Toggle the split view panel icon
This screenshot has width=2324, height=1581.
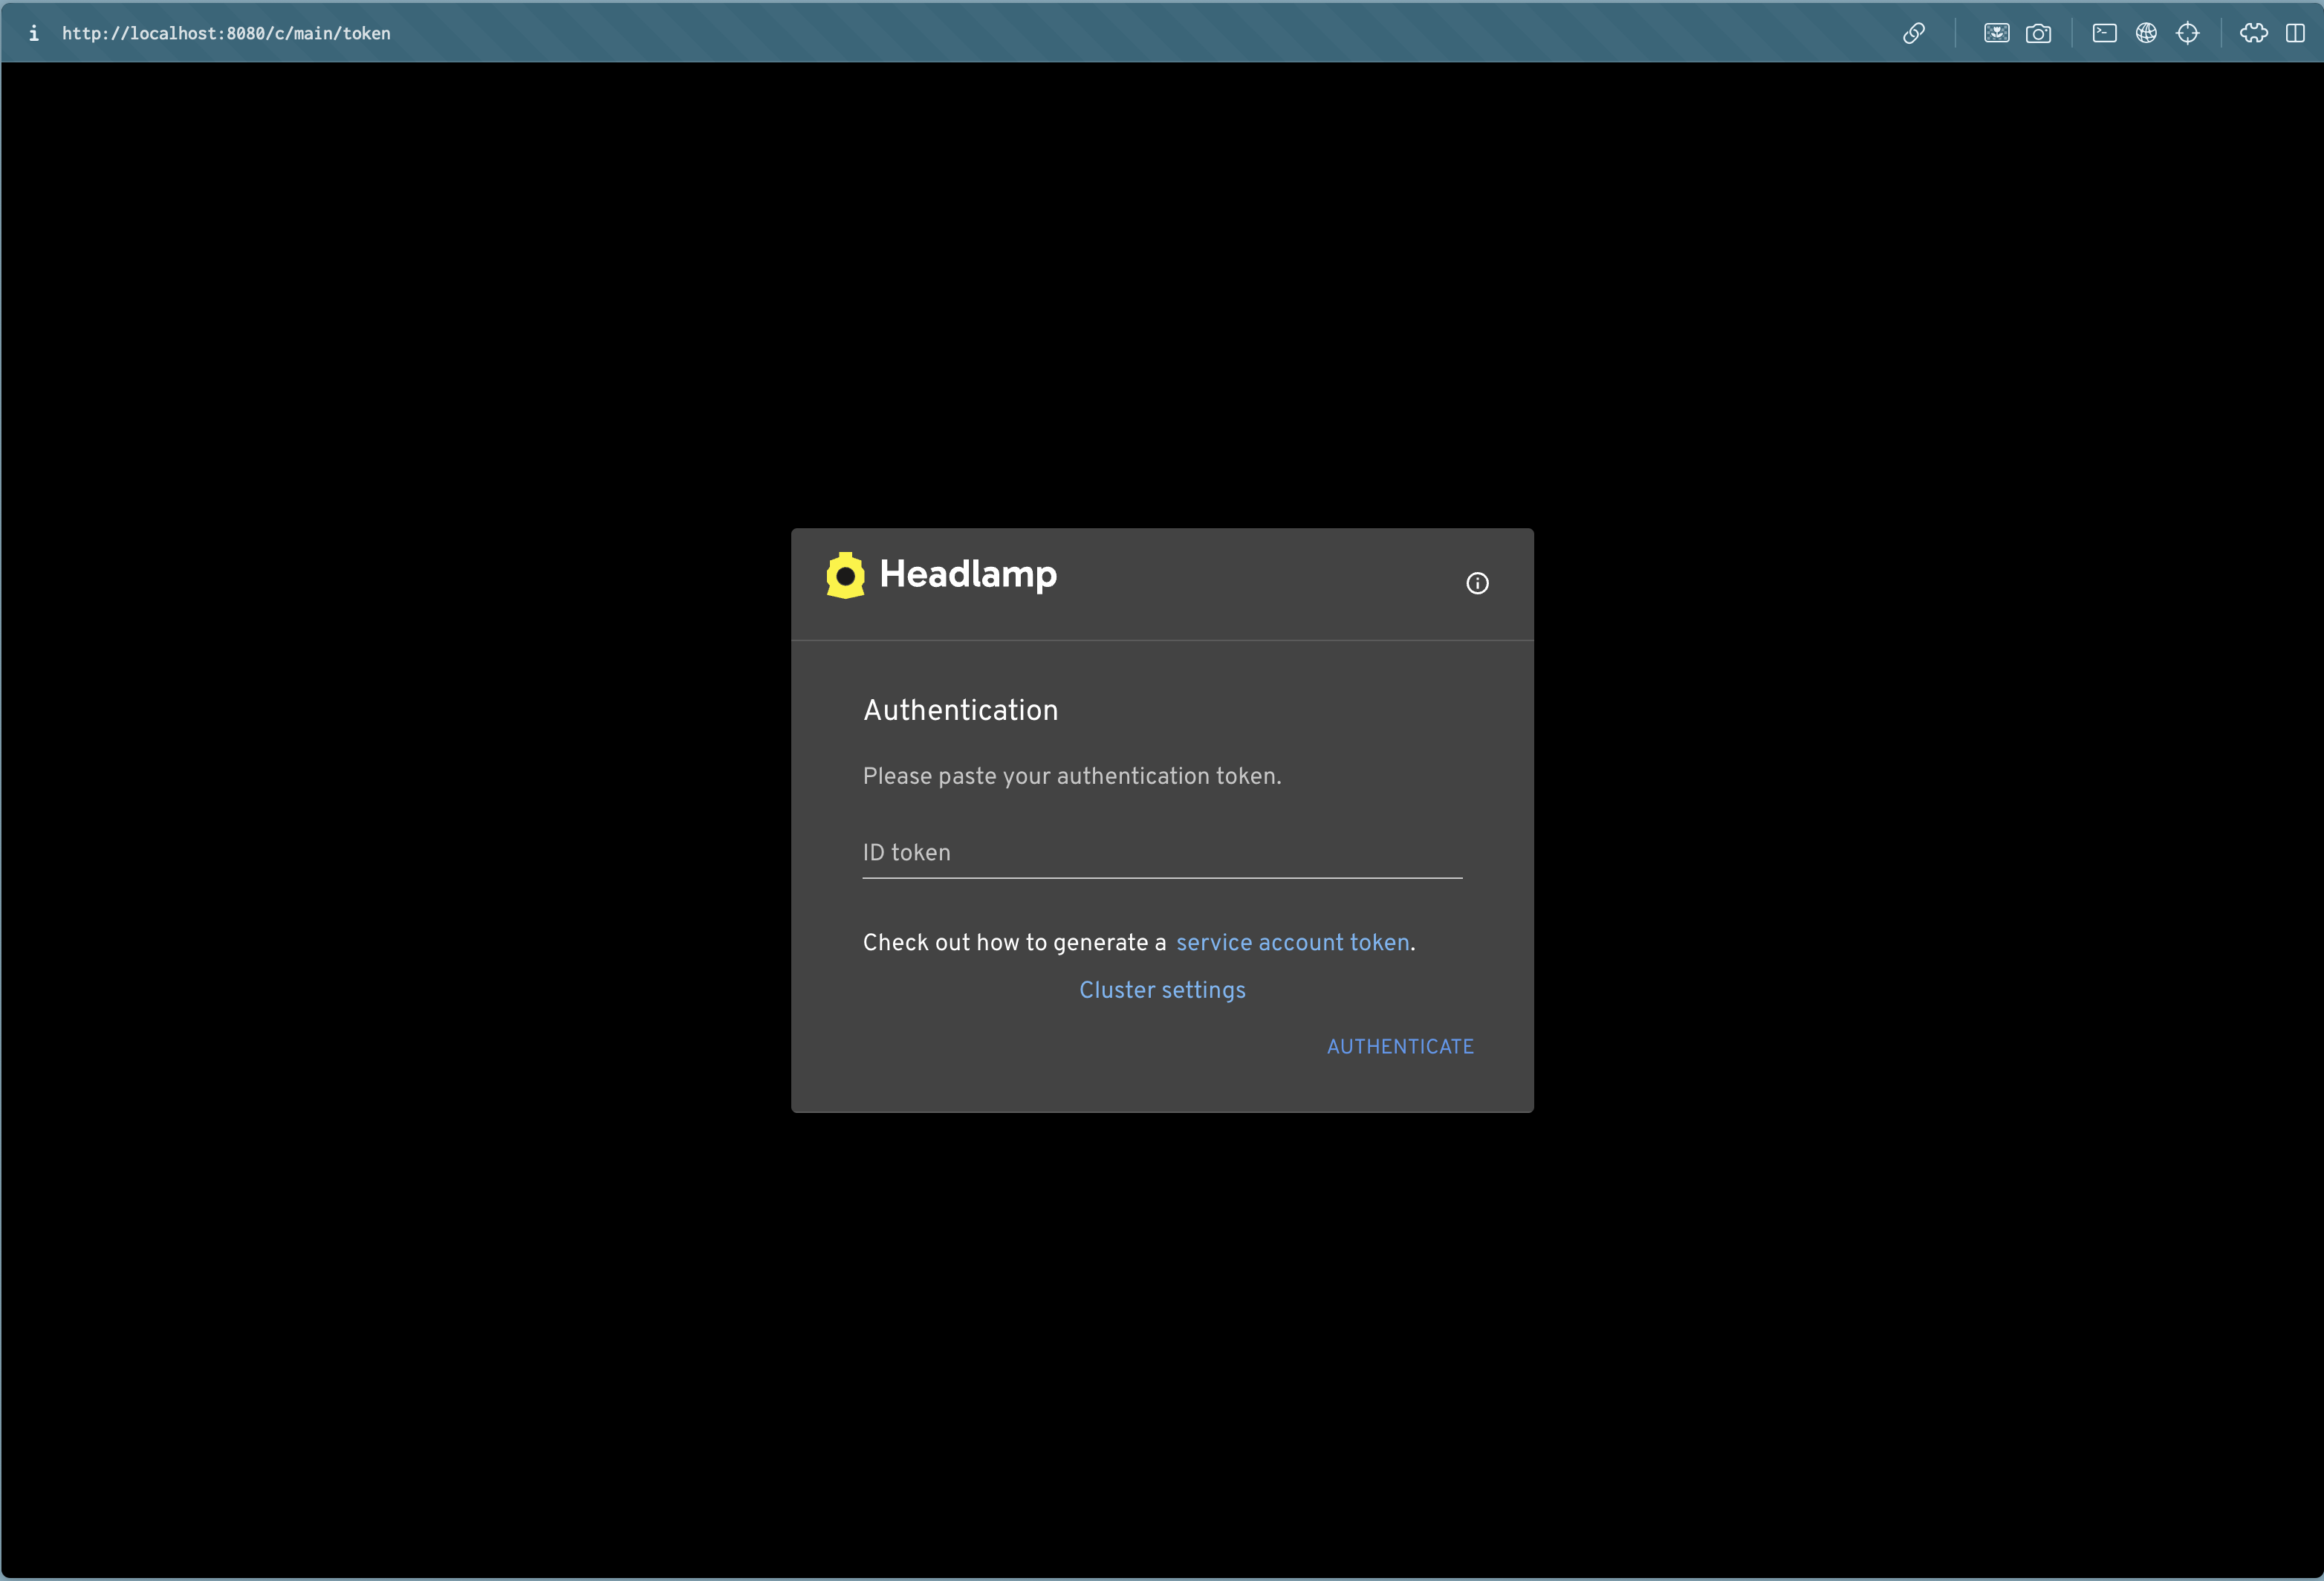point(2295,33)
